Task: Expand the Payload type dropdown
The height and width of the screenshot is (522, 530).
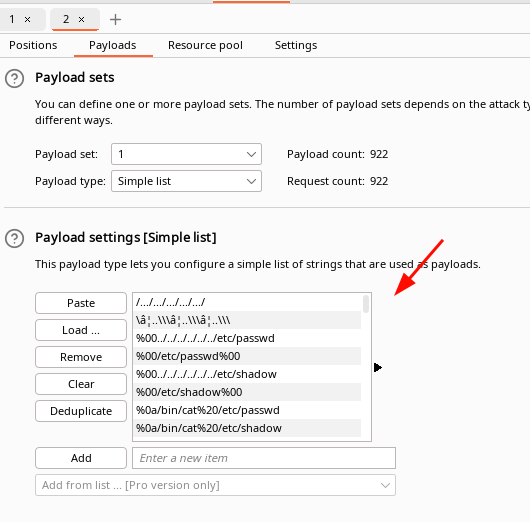Action: pyautogui.click(x=186, y=181)
